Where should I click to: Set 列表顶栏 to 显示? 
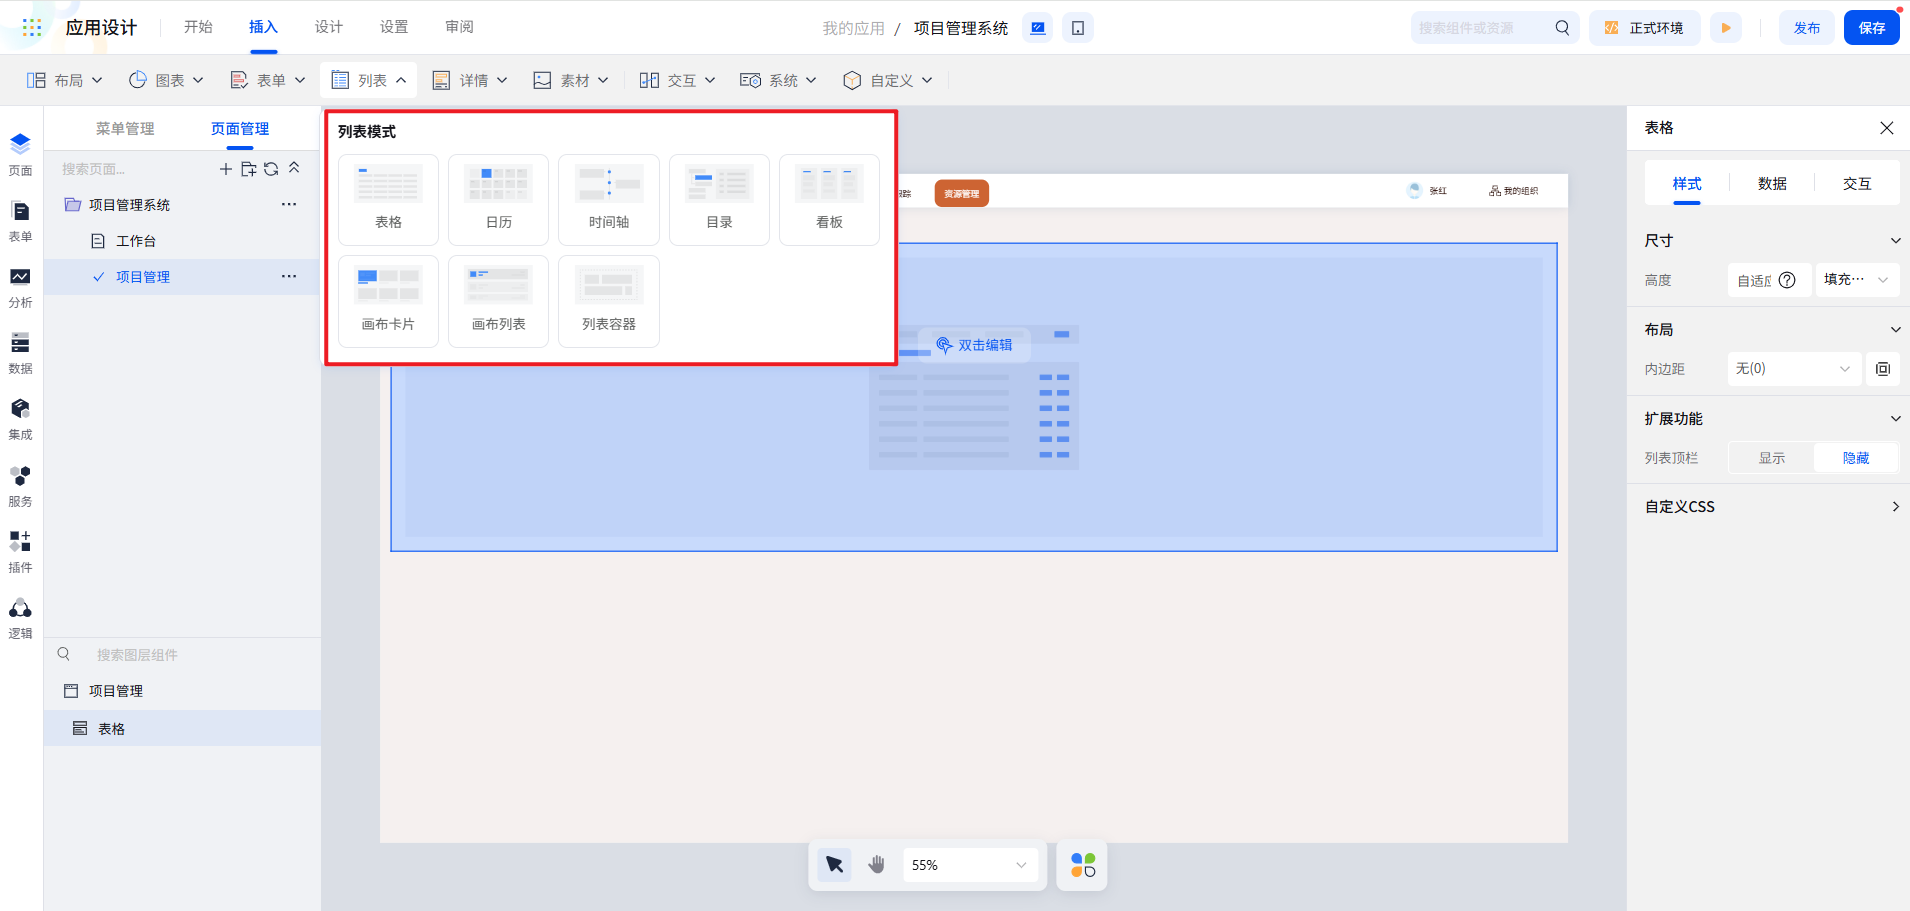tap(1771, 457)
